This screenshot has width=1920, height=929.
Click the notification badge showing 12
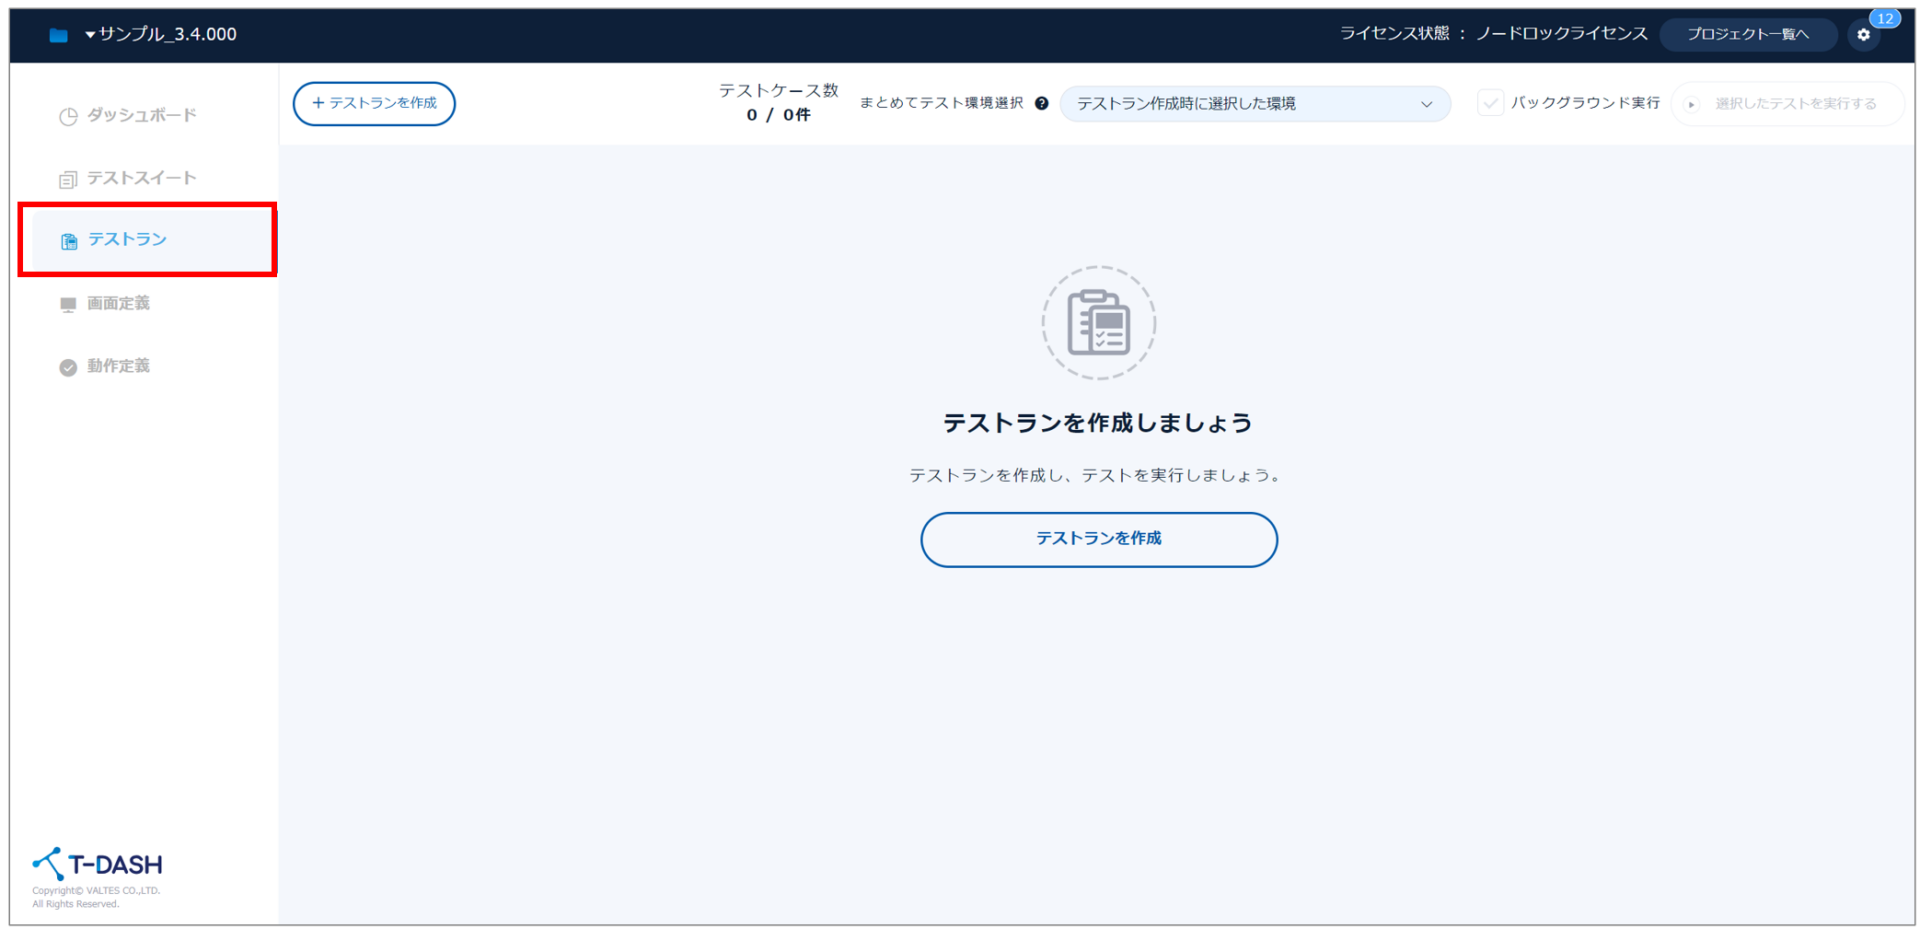tap(1885, 18)
